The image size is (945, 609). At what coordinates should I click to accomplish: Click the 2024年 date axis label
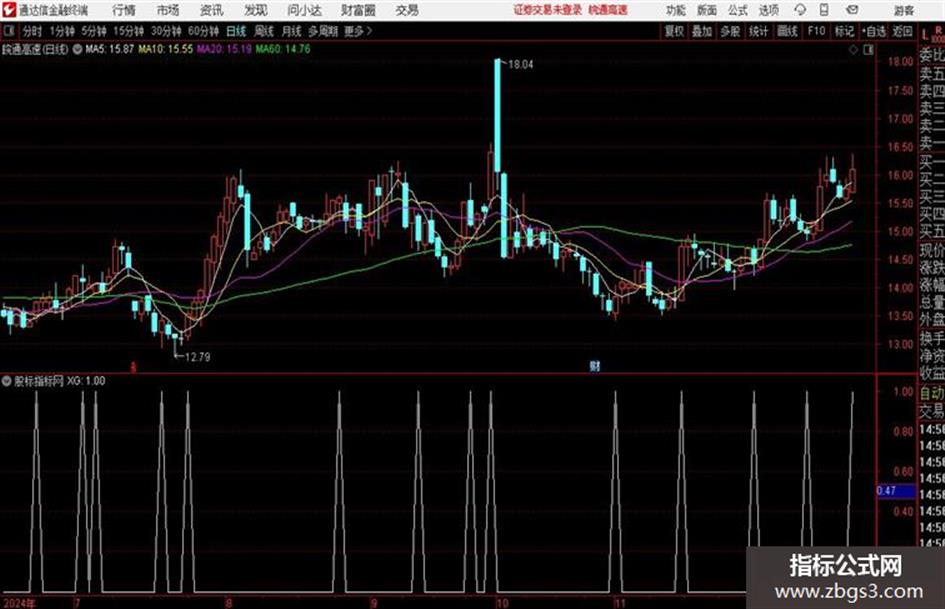[x=19, y=603]
